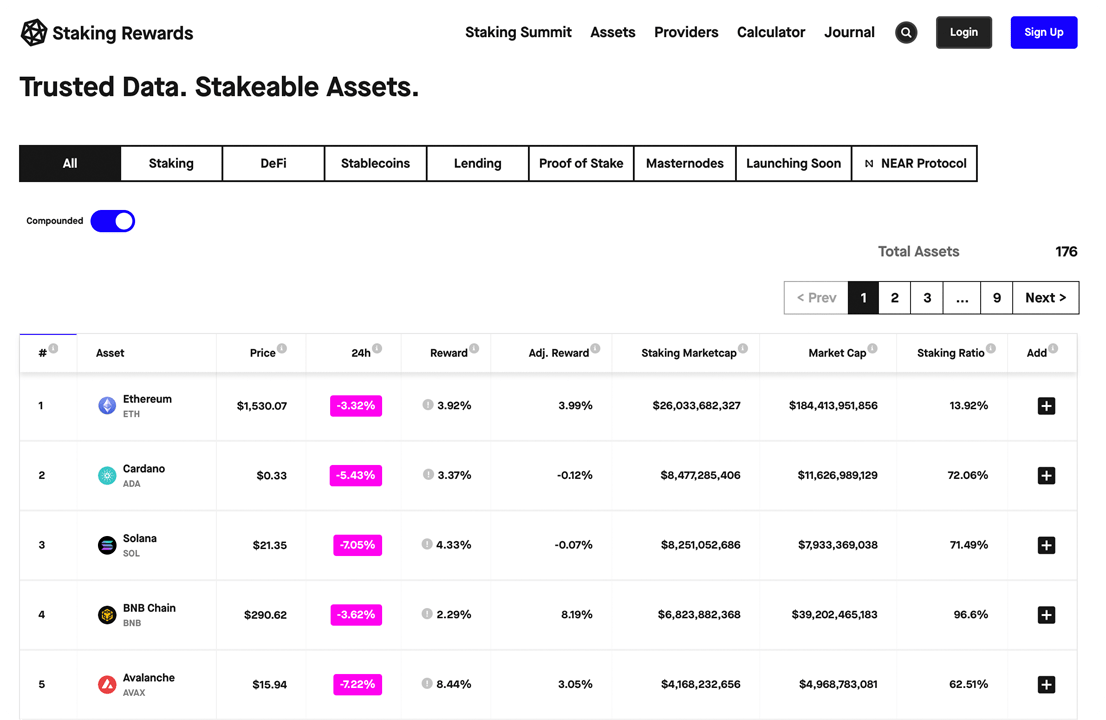Click the Staking Rewards logo icon
The width and height of the screenshot is (1106, 720).
pos(34,33)
